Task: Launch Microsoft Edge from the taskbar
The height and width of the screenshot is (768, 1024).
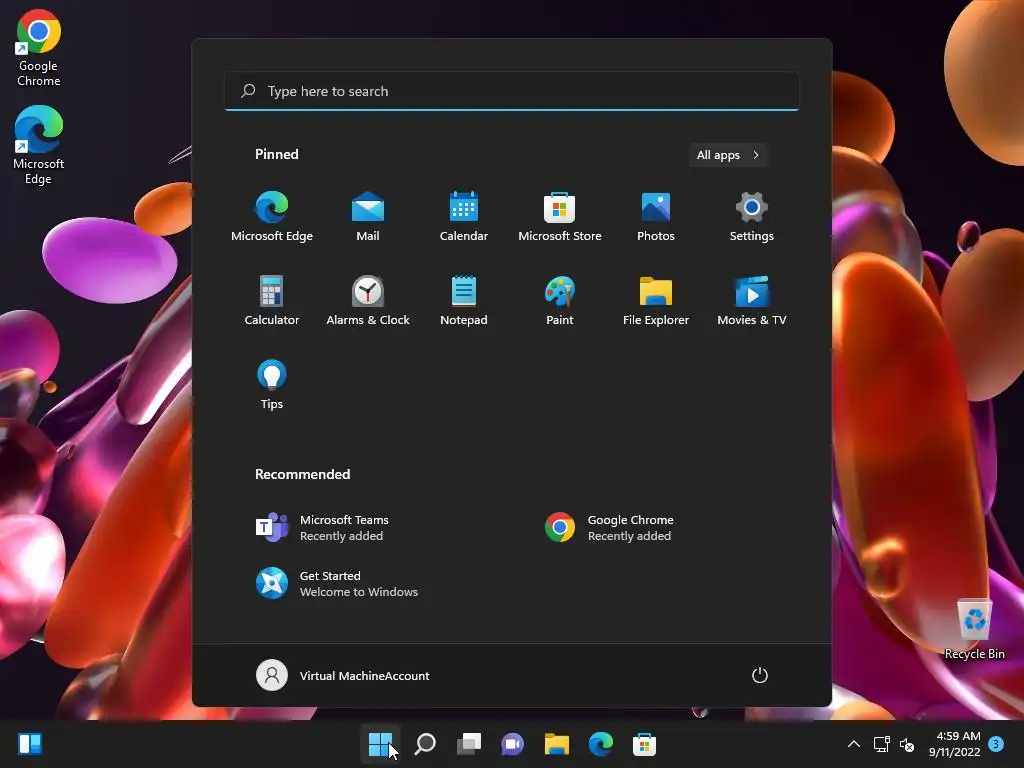Action: click(x=600, y=744)
